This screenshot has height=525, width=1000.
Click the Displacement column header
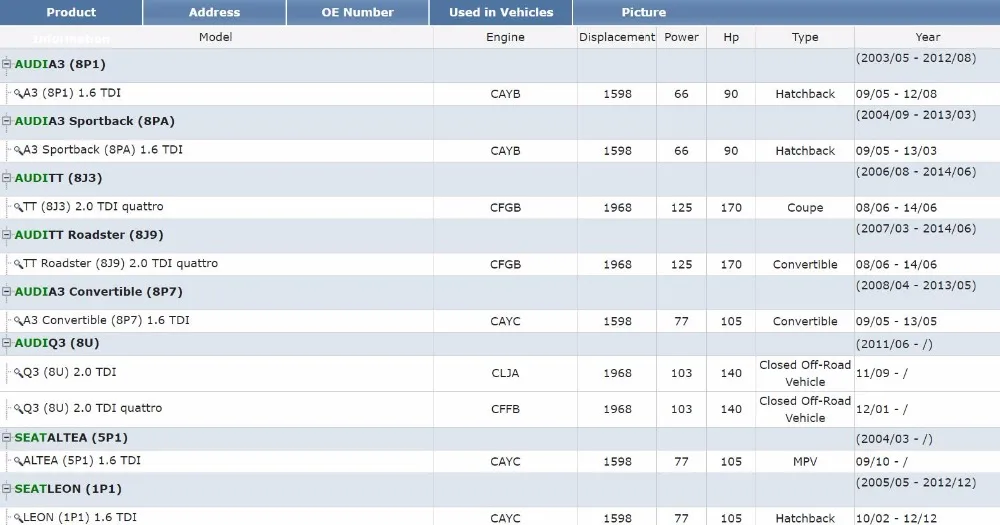(617, 37)
